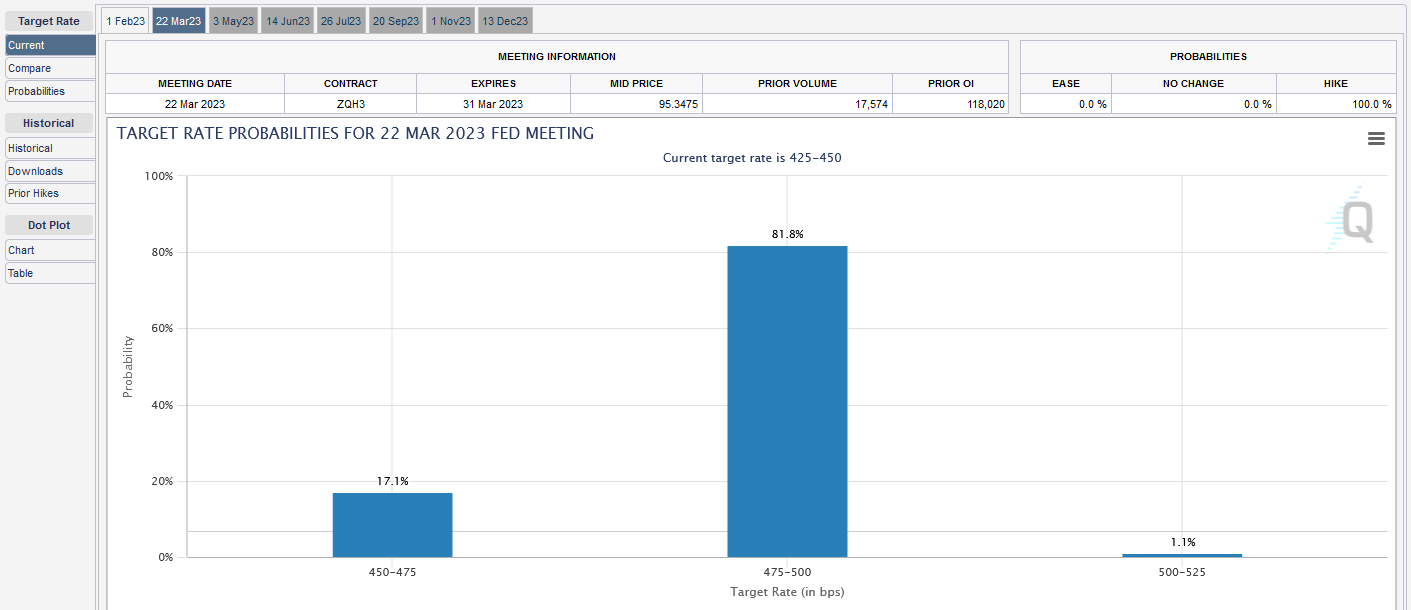Click the 60% y-axis tick label
The width and height of the screenshot is (1411, 610).
162,328
